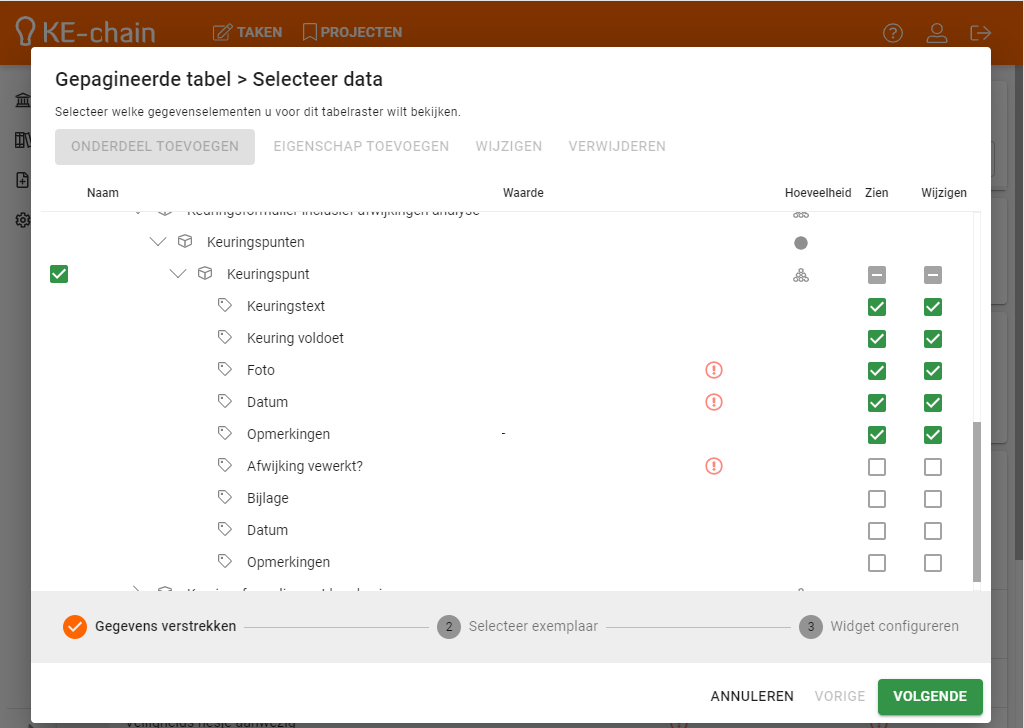The height and width of the screenshot is (728, 1024).
Task: Click the help question mark icon
Action: coord(893,33)
